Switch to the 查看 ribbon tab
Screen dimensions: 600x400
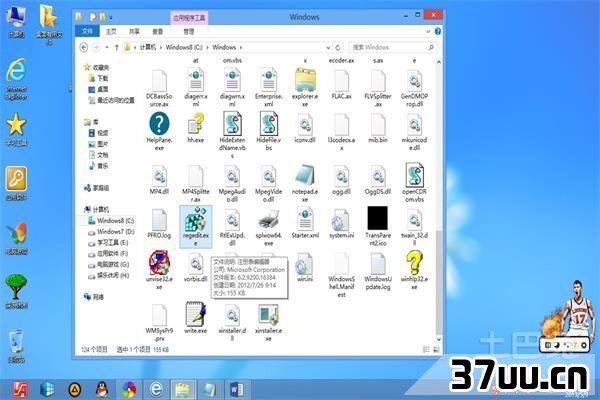[x=157, y=31]
